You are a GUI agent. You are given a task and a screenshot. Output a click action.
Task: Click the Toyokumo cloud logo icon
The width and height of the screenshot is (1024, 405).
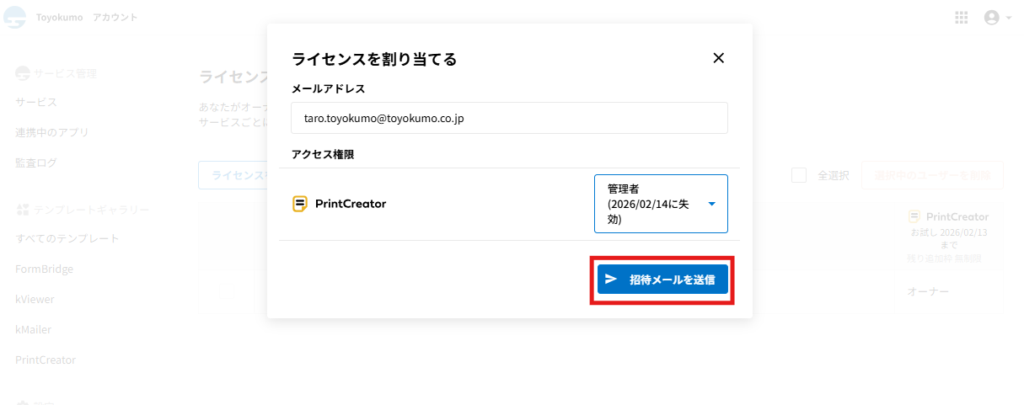click(x=14, y=18)
